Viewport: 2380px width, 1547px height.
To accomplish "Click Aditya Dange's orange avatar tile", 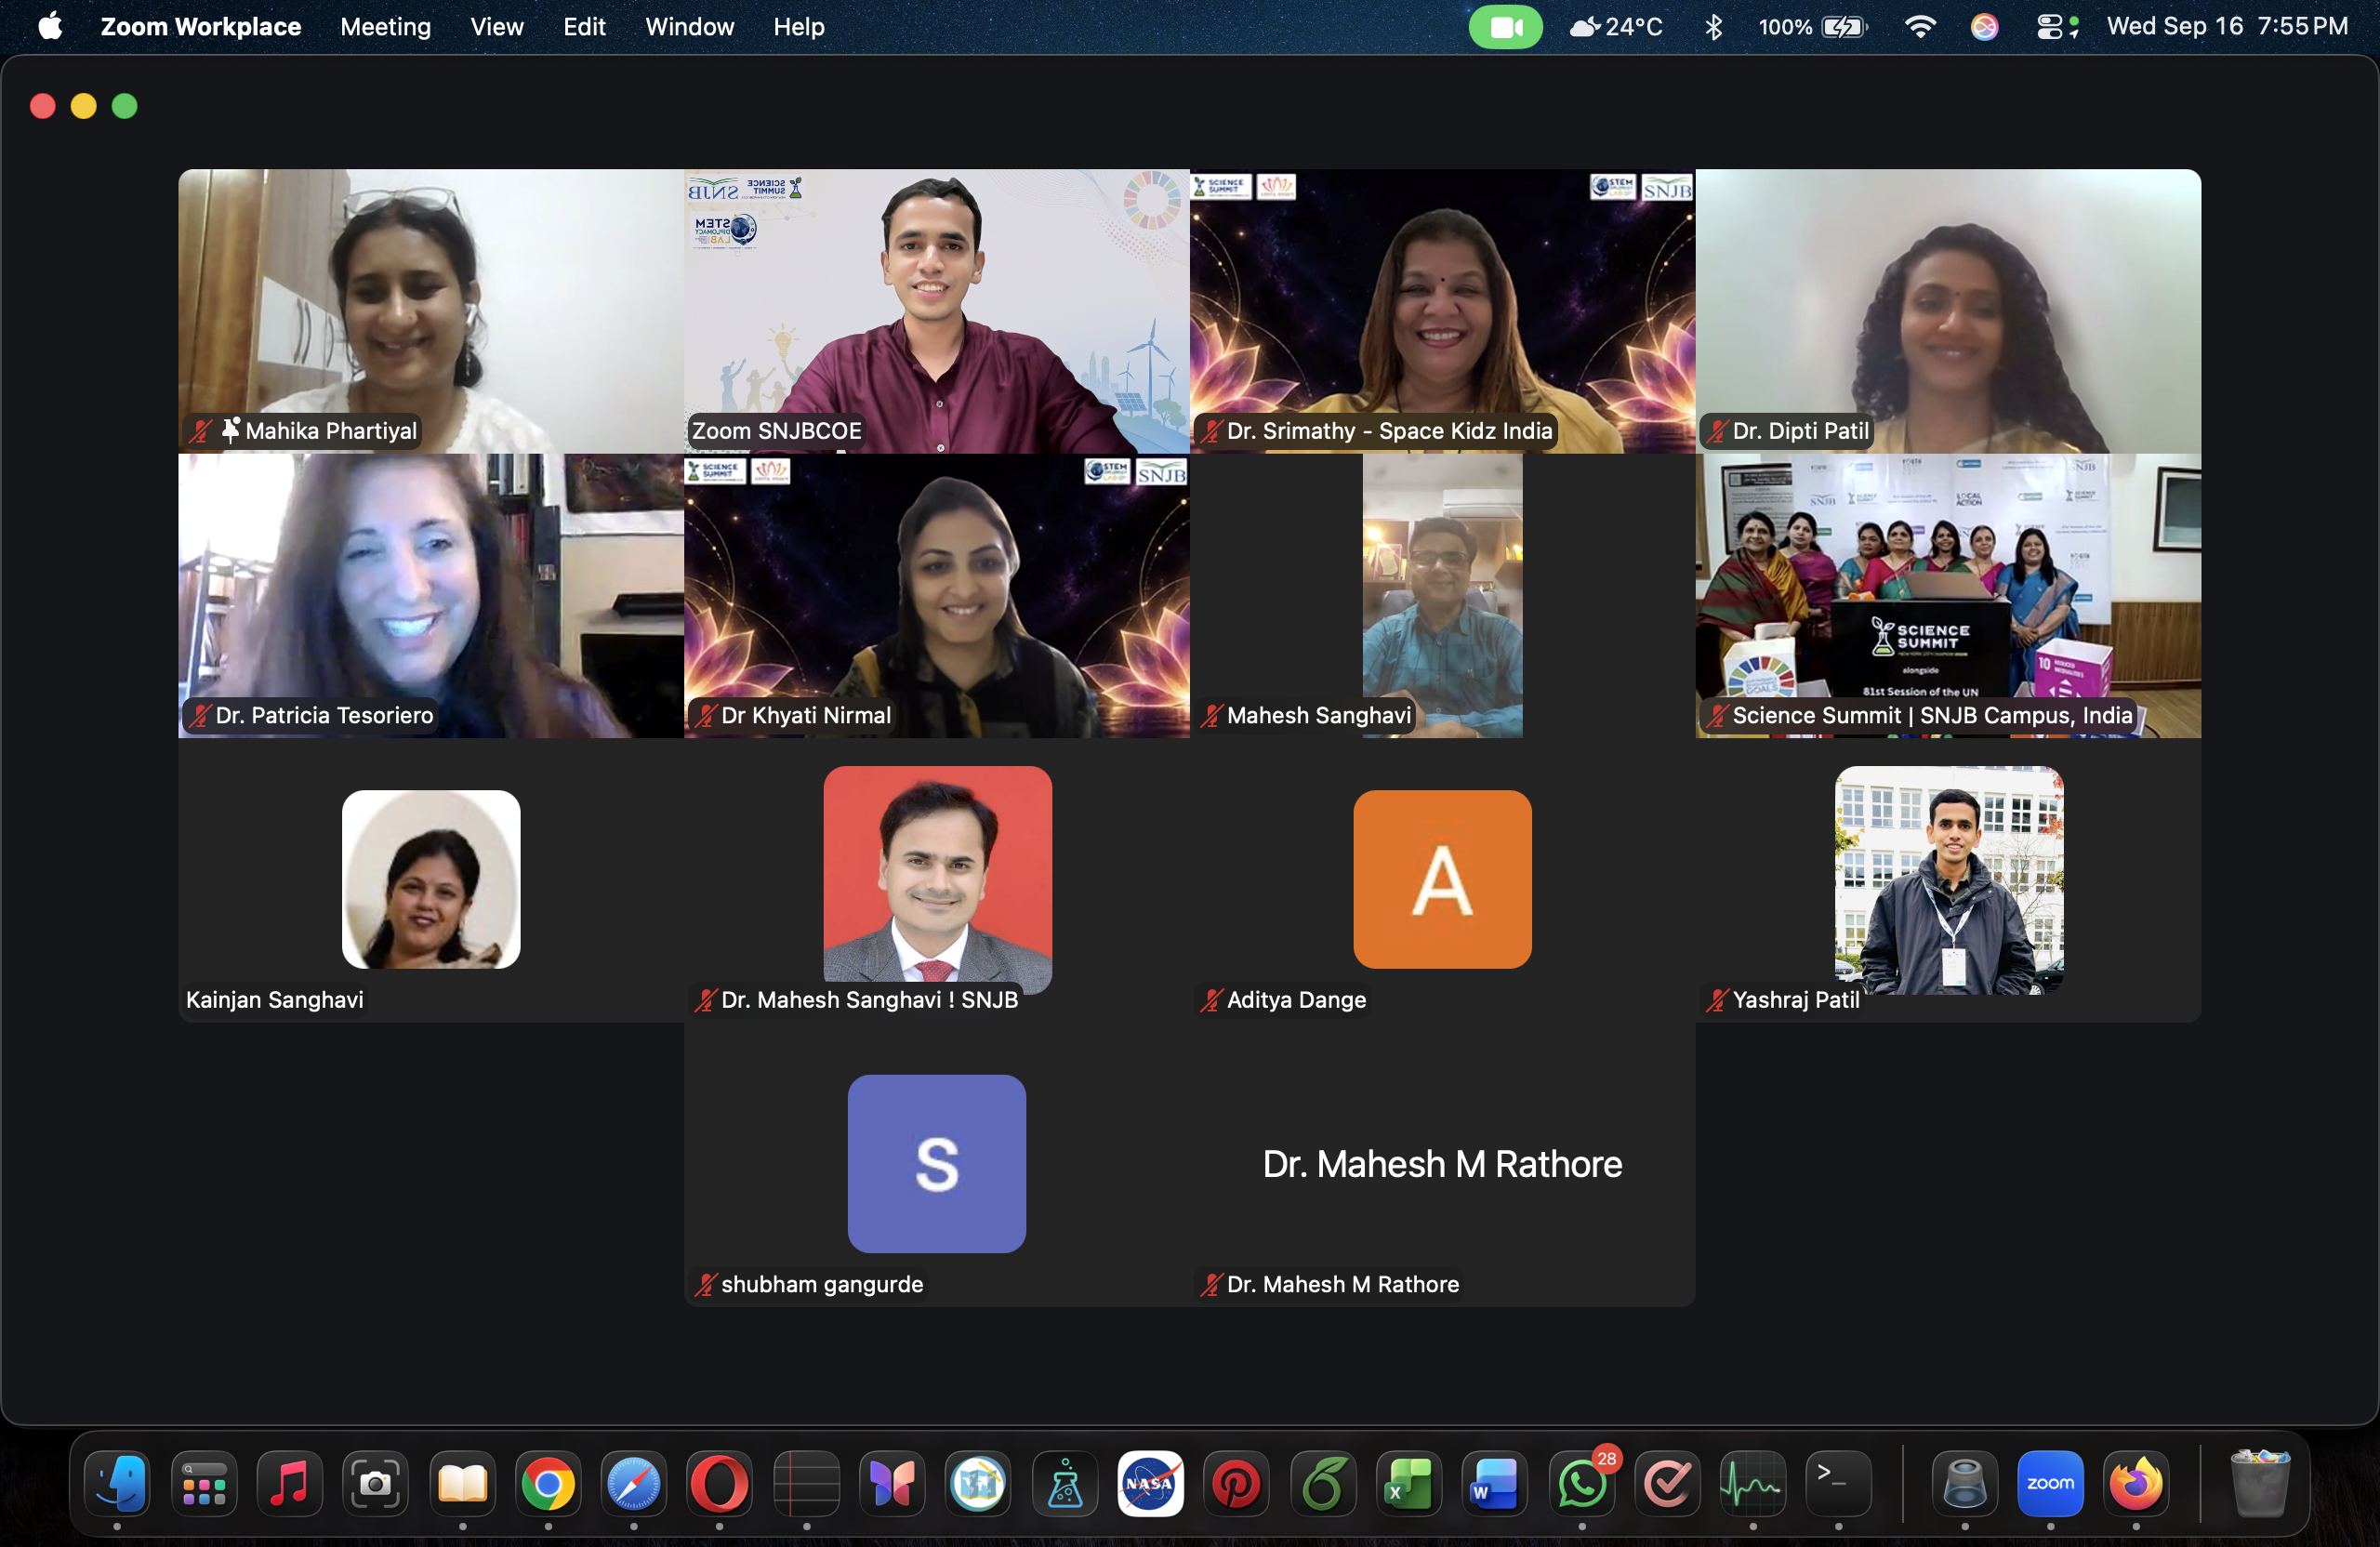I will coord(1442,879).
